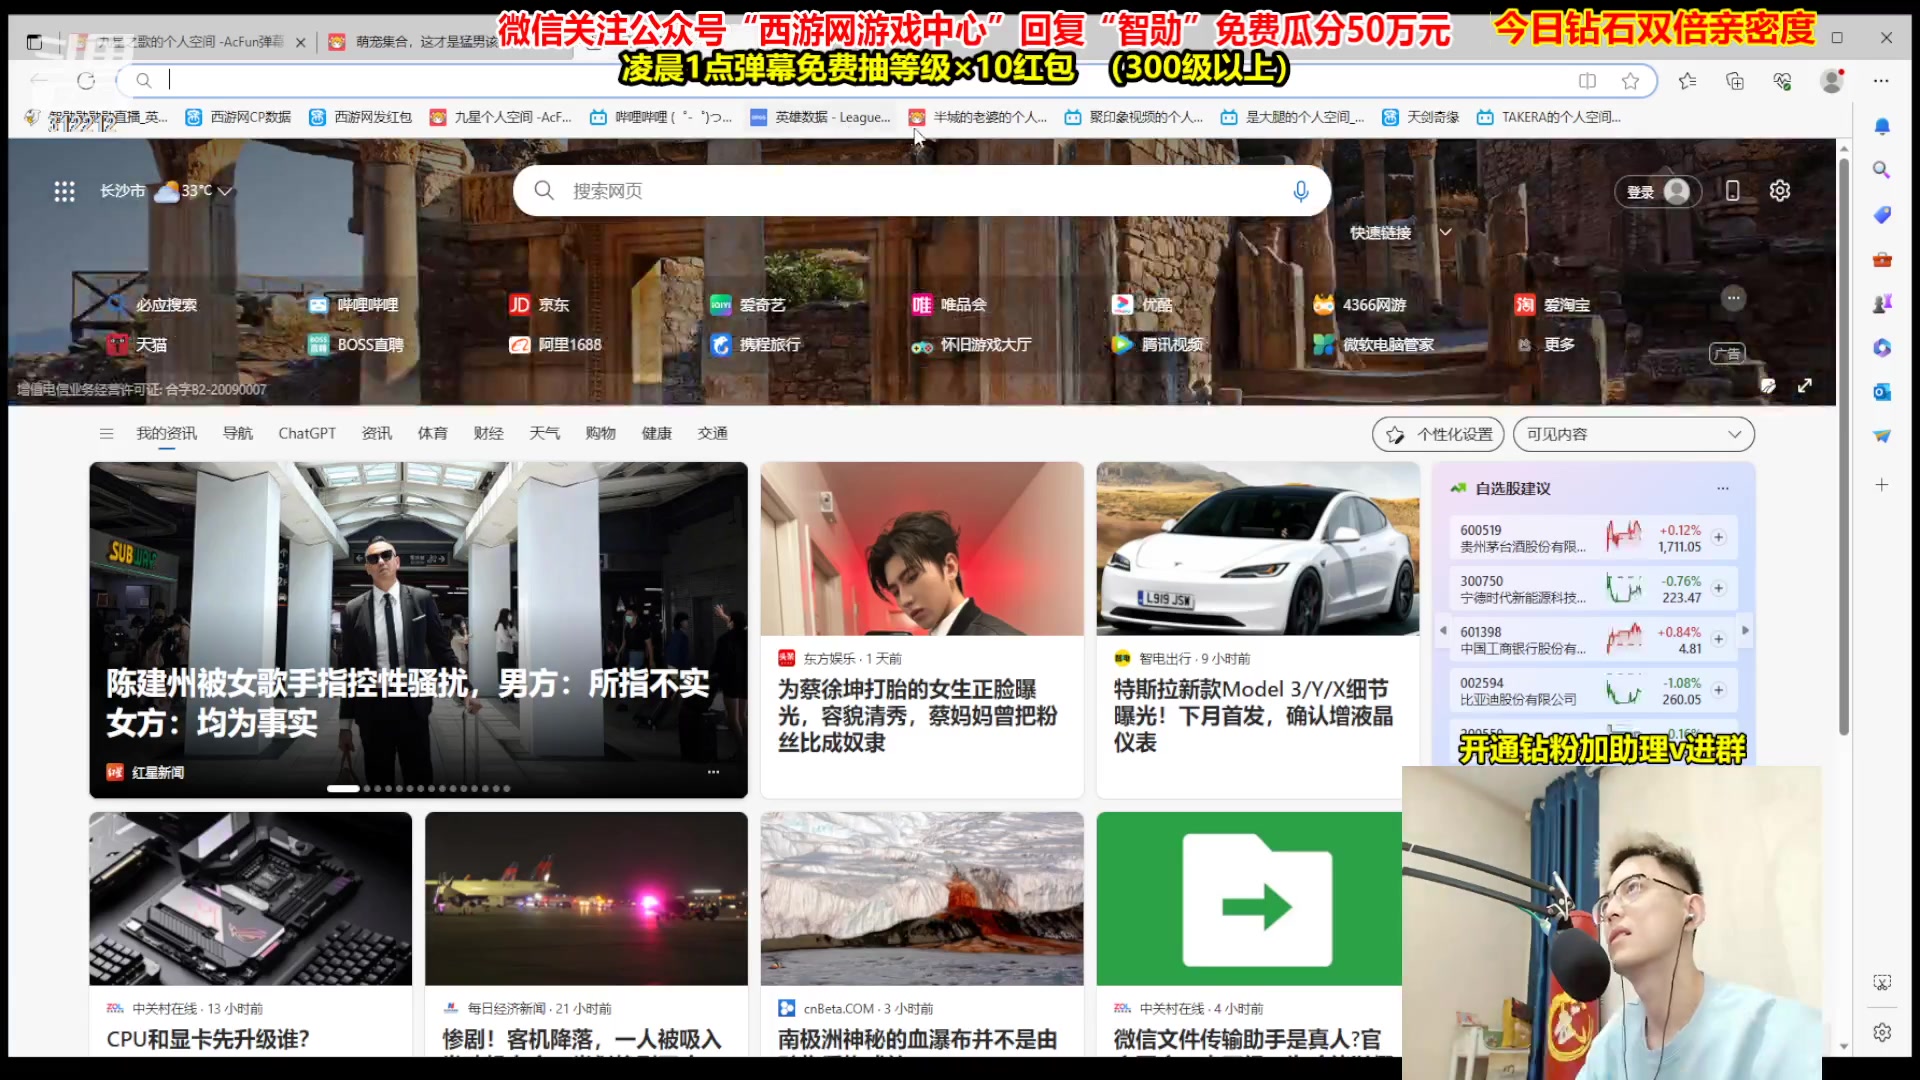Open quick links more options ellipsis

tap(1733, 298)
